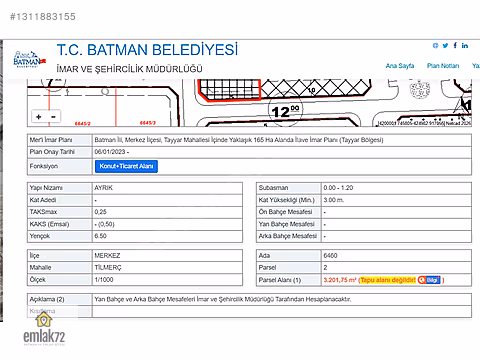
Task: Click the Fonksiyon row label
Action: tap(44, 166)
